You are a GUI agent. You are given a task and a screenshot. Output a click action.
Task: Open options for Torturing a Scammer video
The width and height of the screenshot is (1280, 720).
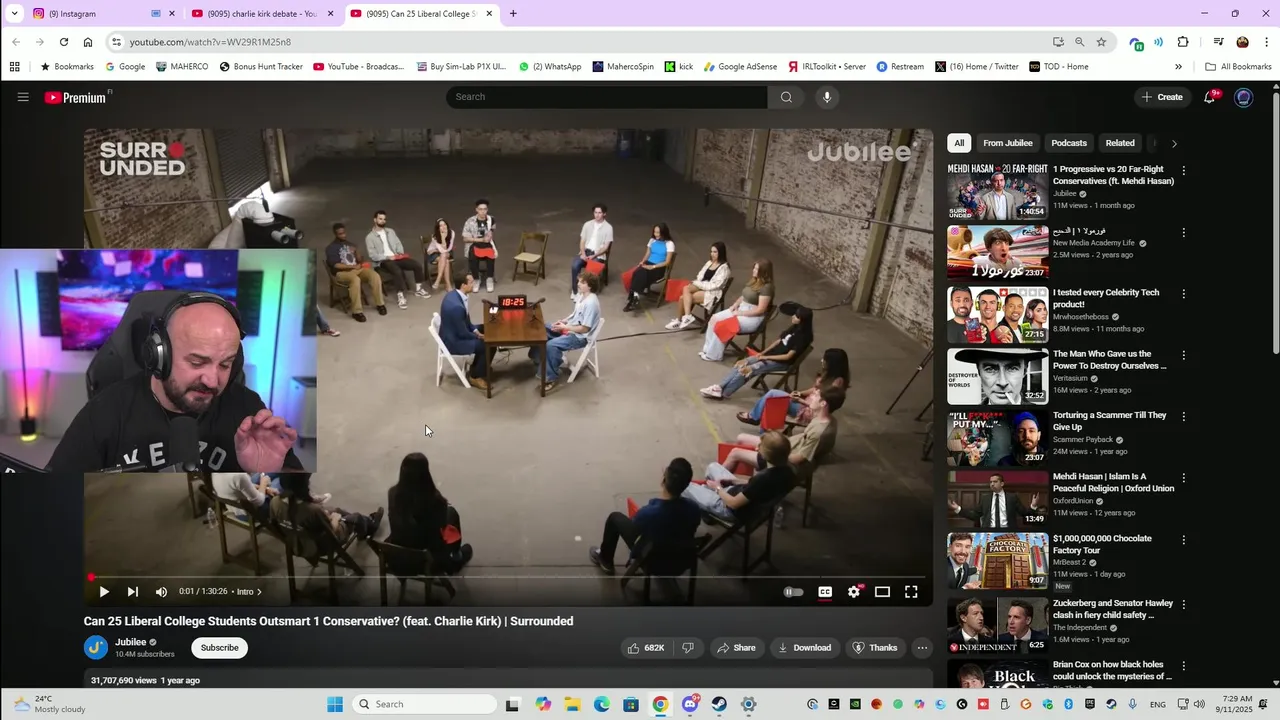coord(1184,416)
